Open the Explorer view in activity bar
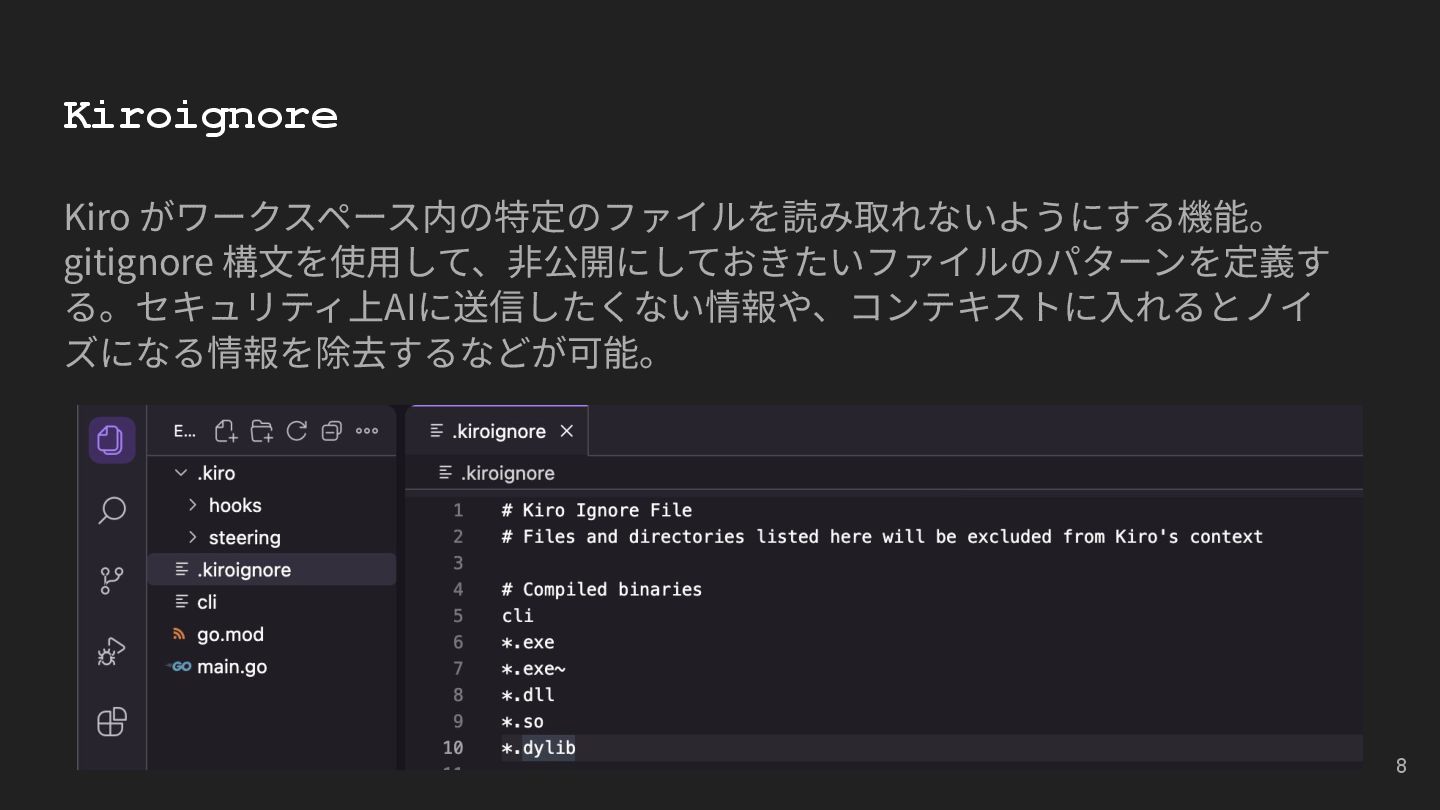 (x=112, y=440)
